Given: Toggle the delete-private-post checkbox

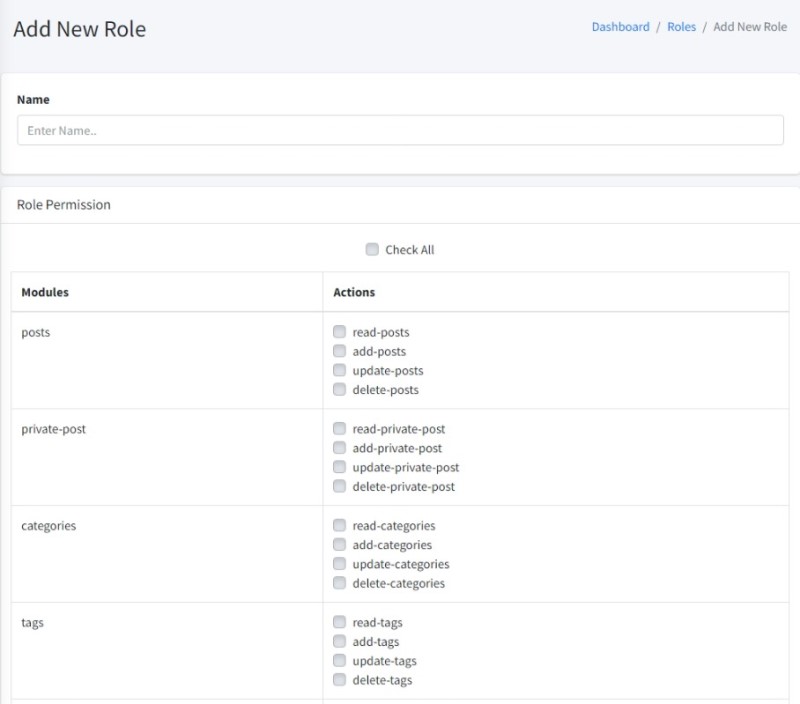Looking at the screenshot, I should pos(340,487).
